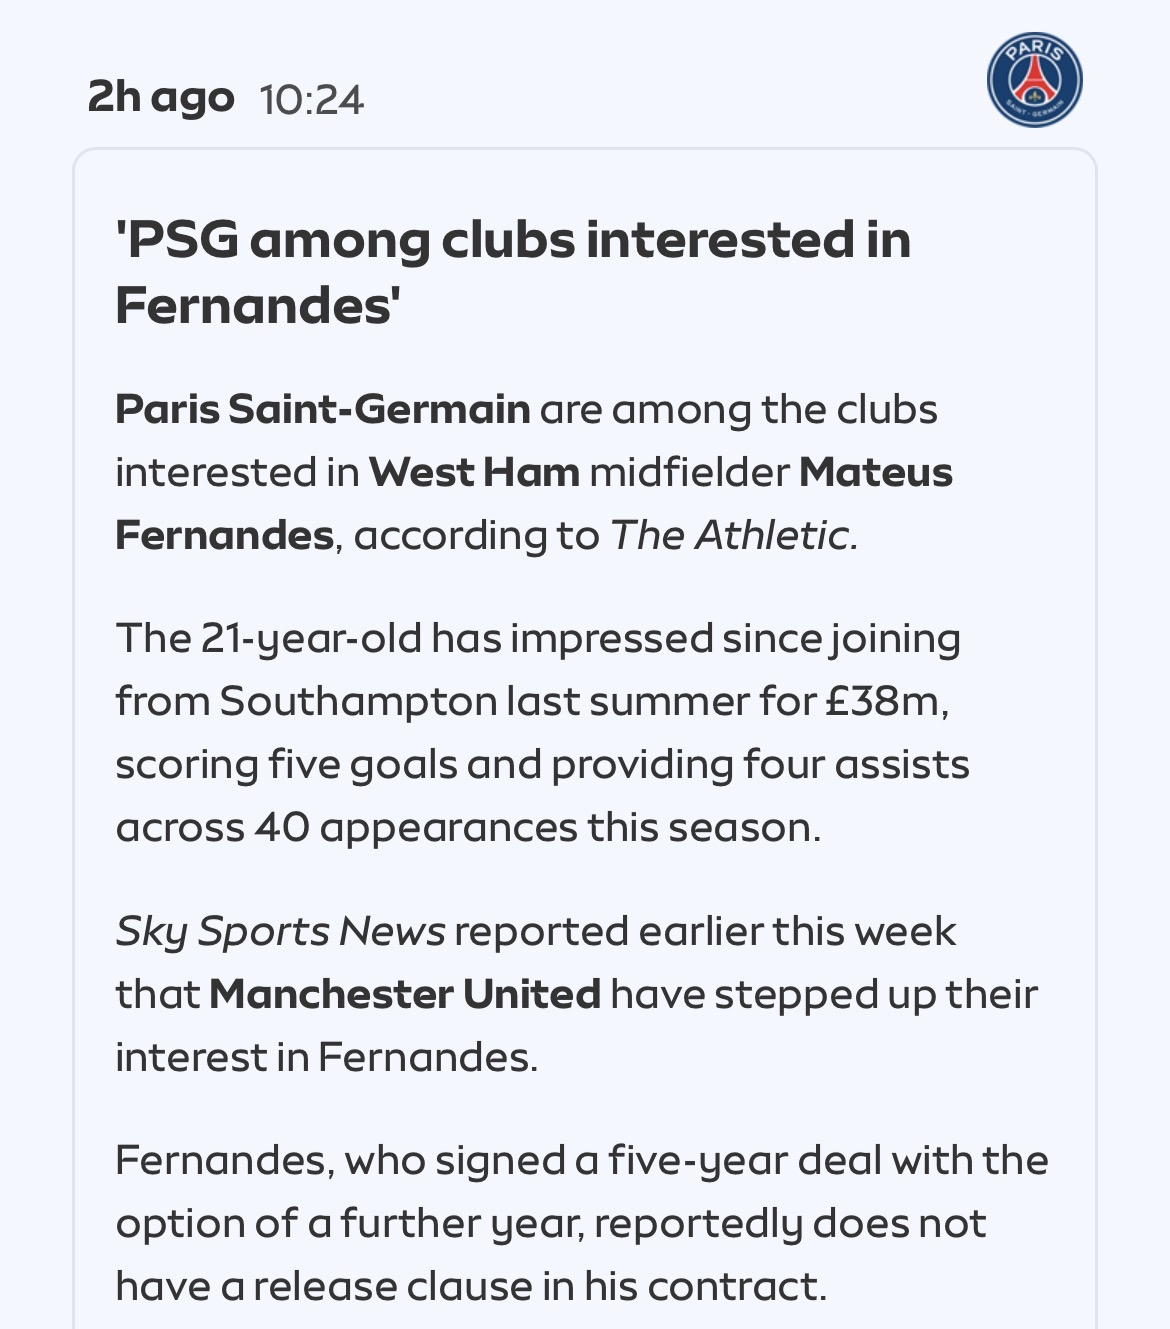Select the bold Manchester United text

click(x=405, y=994)
